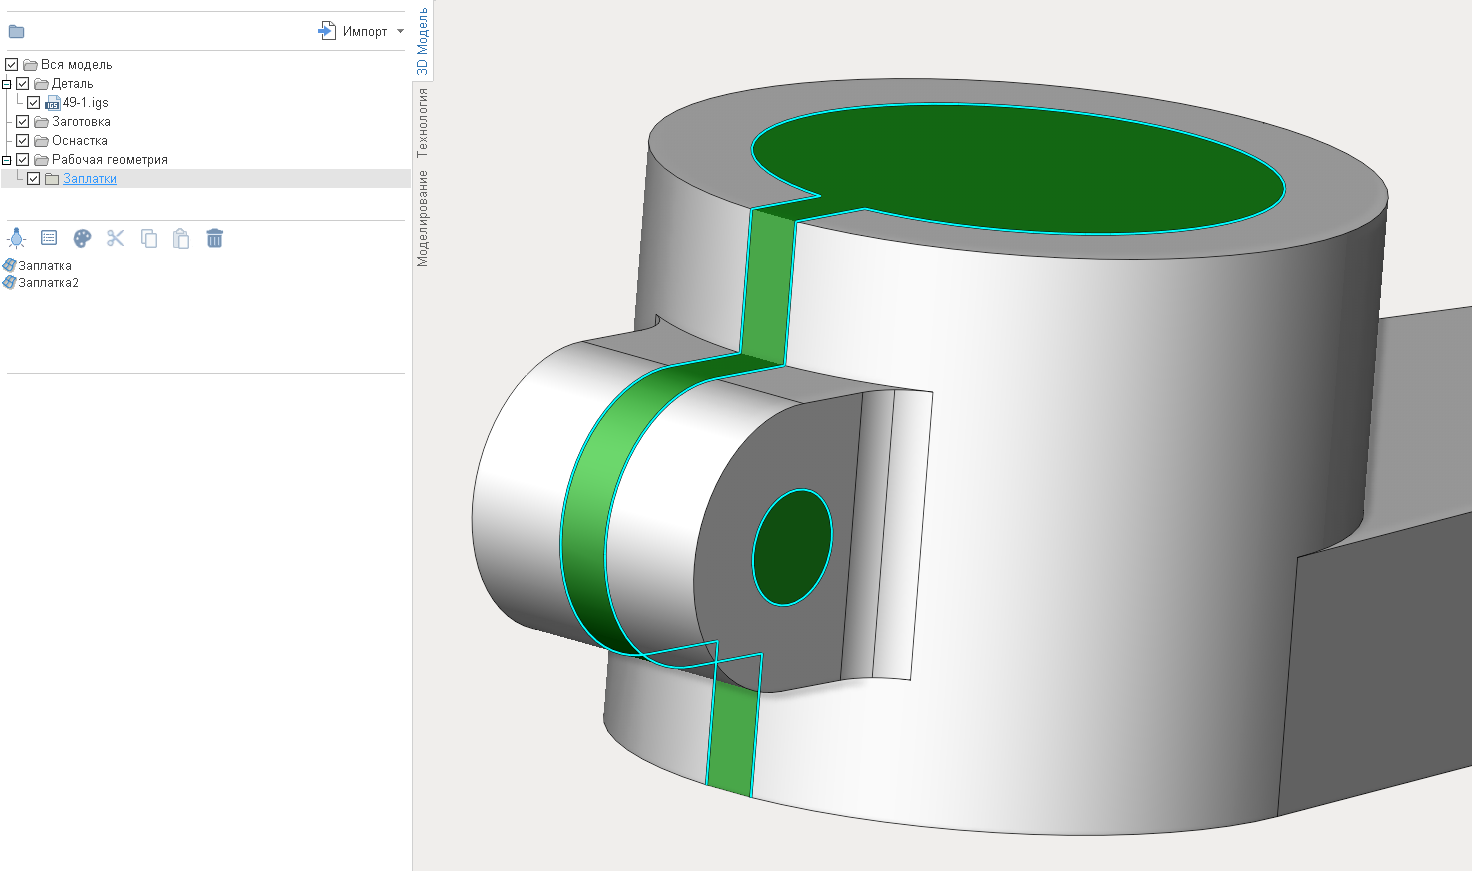The width and height of the screenshot is (1472, 871).
Task: Click the scissors cut icon
Action: pyautogui.click(x=116, y=238)
